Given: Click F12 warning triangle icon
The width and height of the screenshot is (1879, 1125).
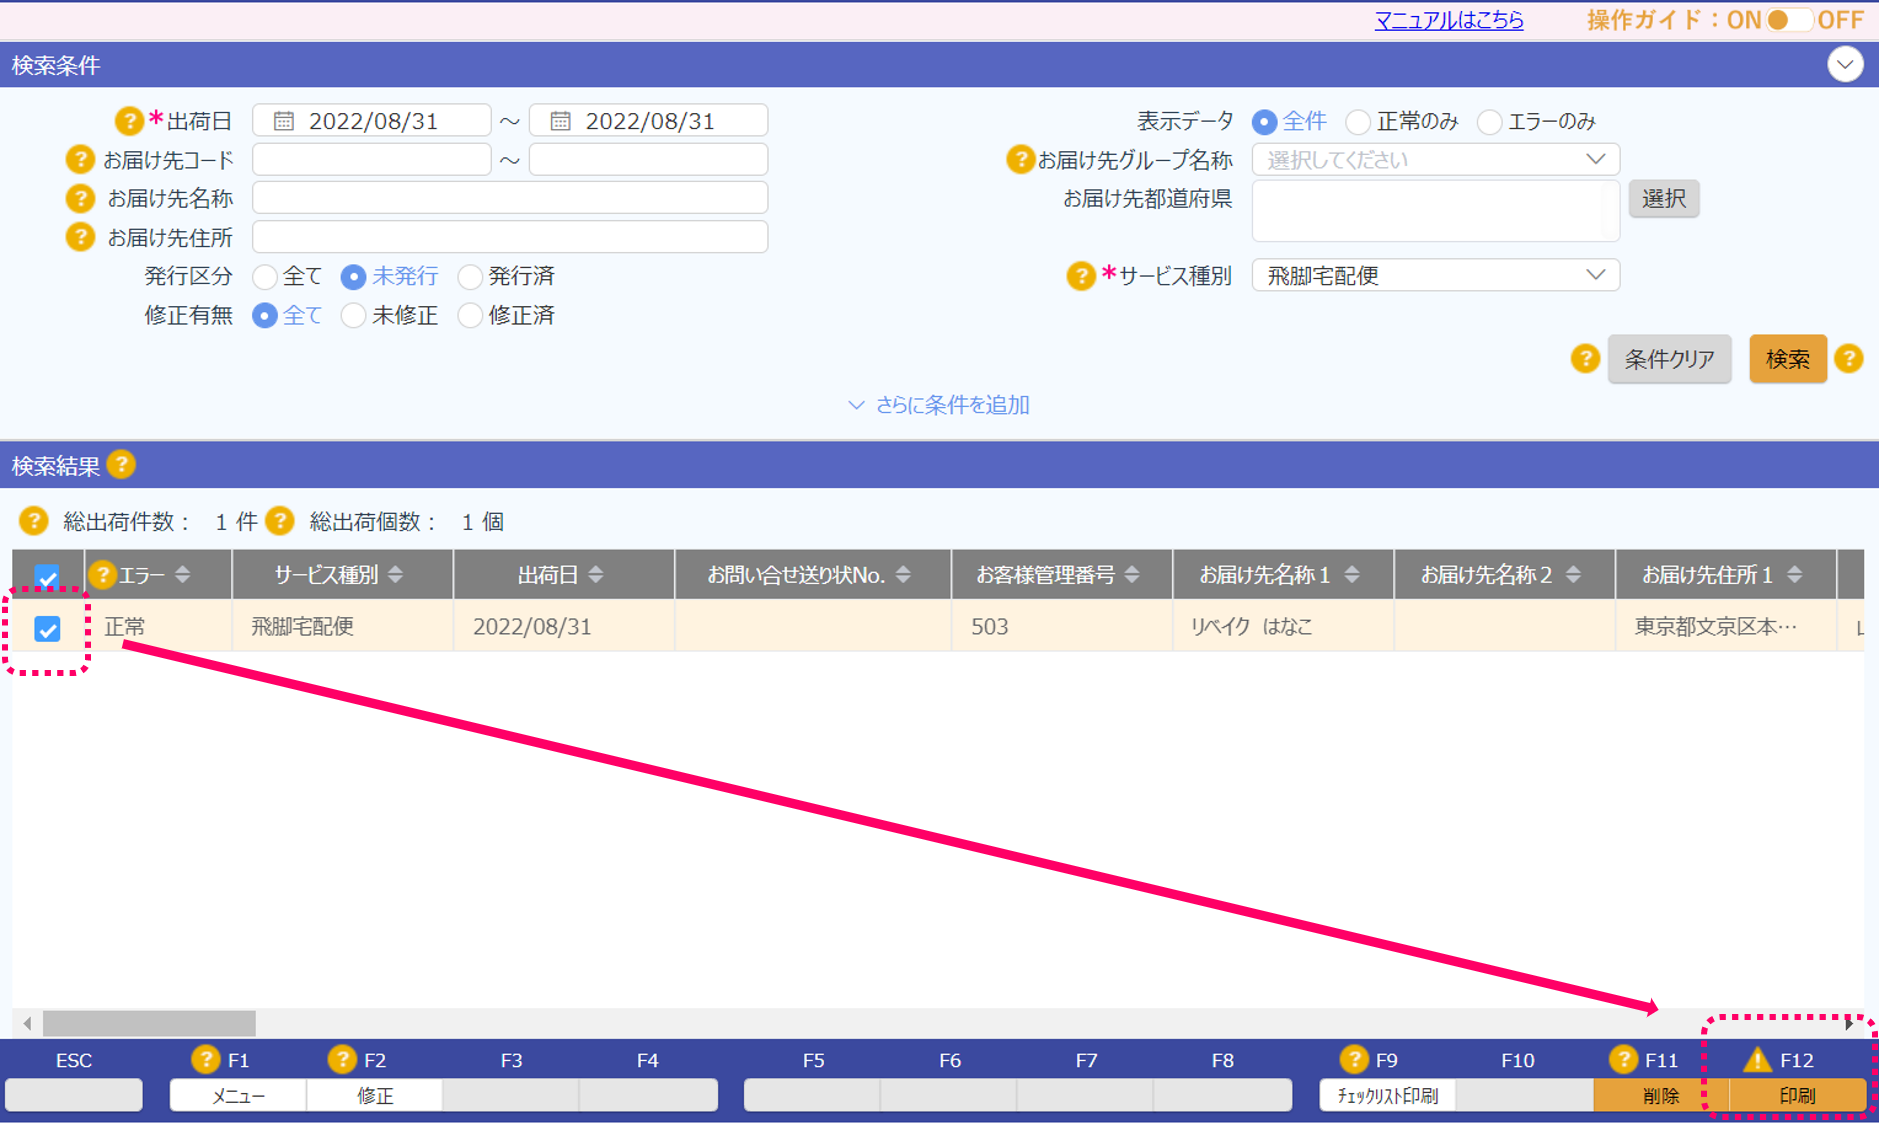Looking at the screenshot, I should [x=1756, y=1060].
